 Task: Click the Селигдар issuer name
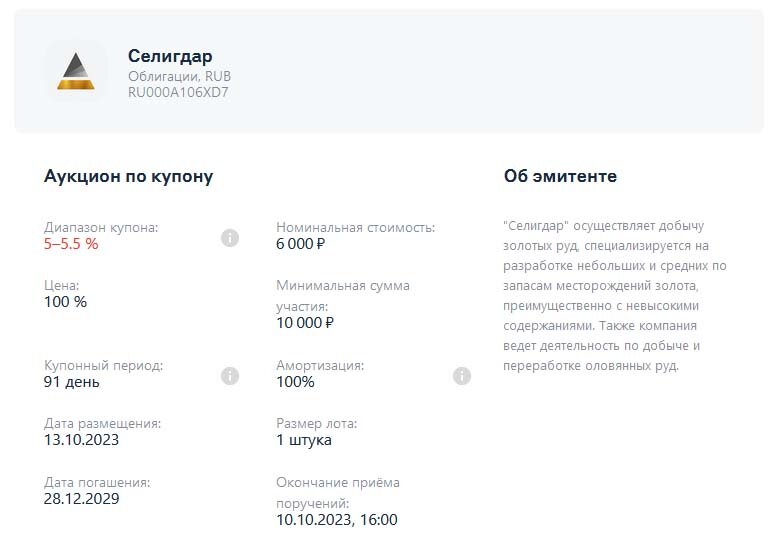tap(170, 56)
